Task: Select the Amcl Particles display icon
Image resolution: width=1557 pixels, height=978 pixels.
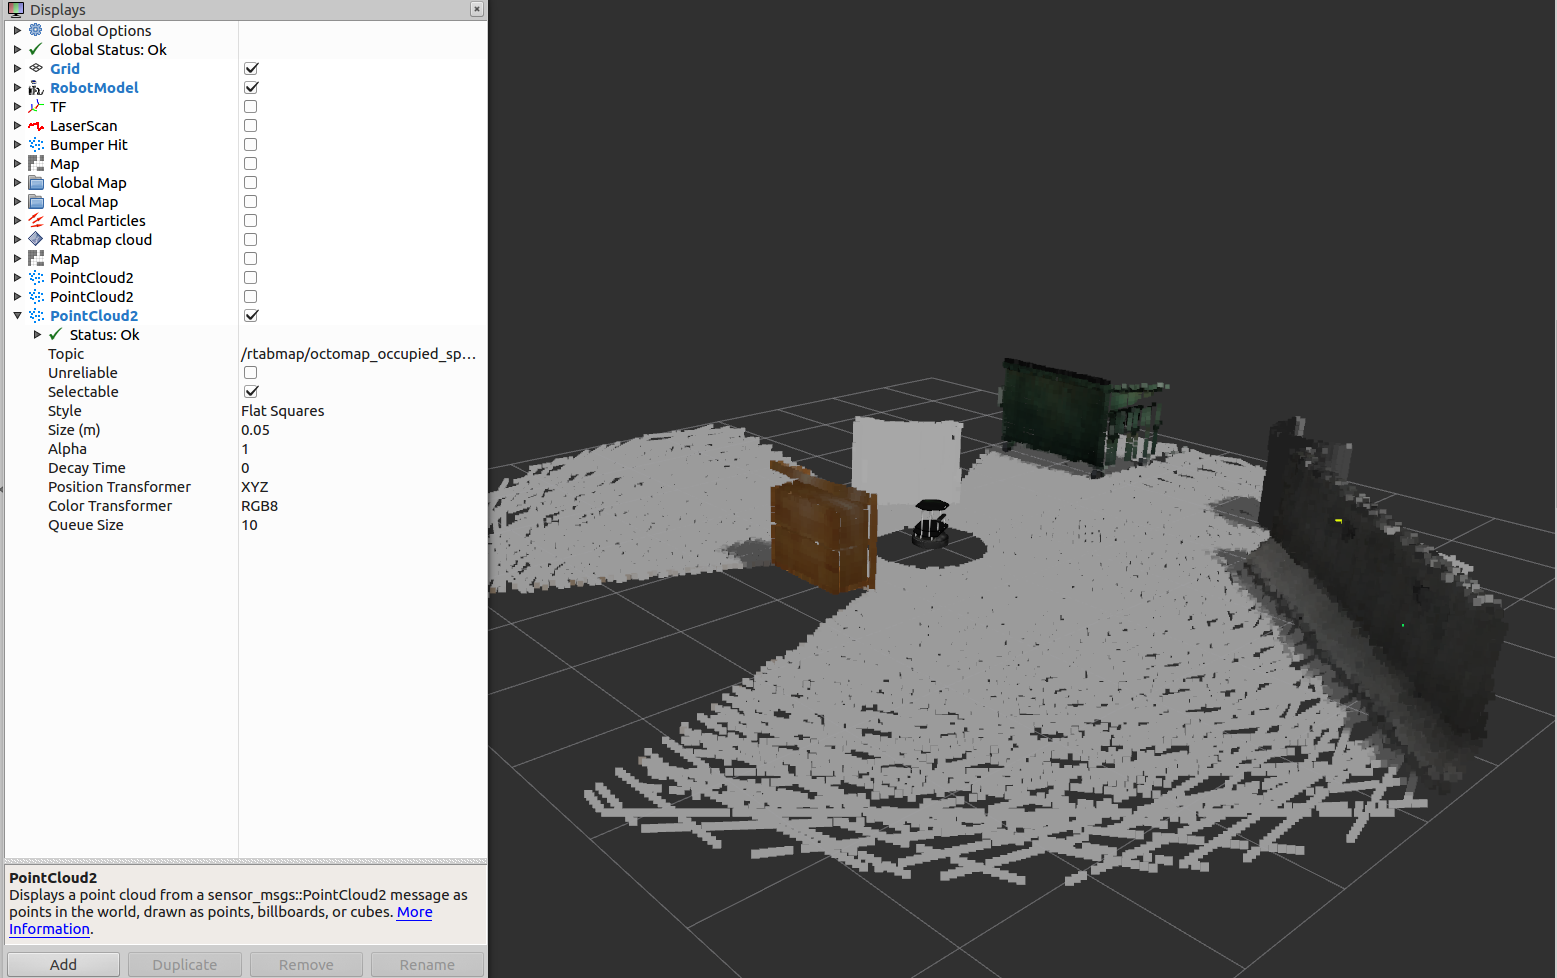Action: click(x=35, y=220)
